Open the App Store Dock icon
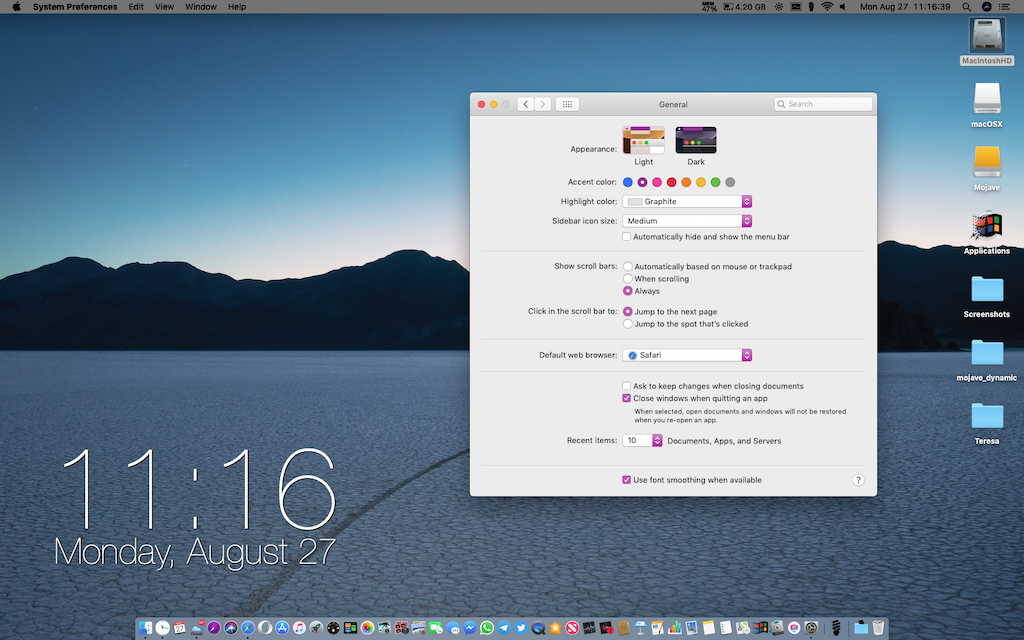Image resolution: width=1024 pixels, height=640 pixels. (282, 628)
